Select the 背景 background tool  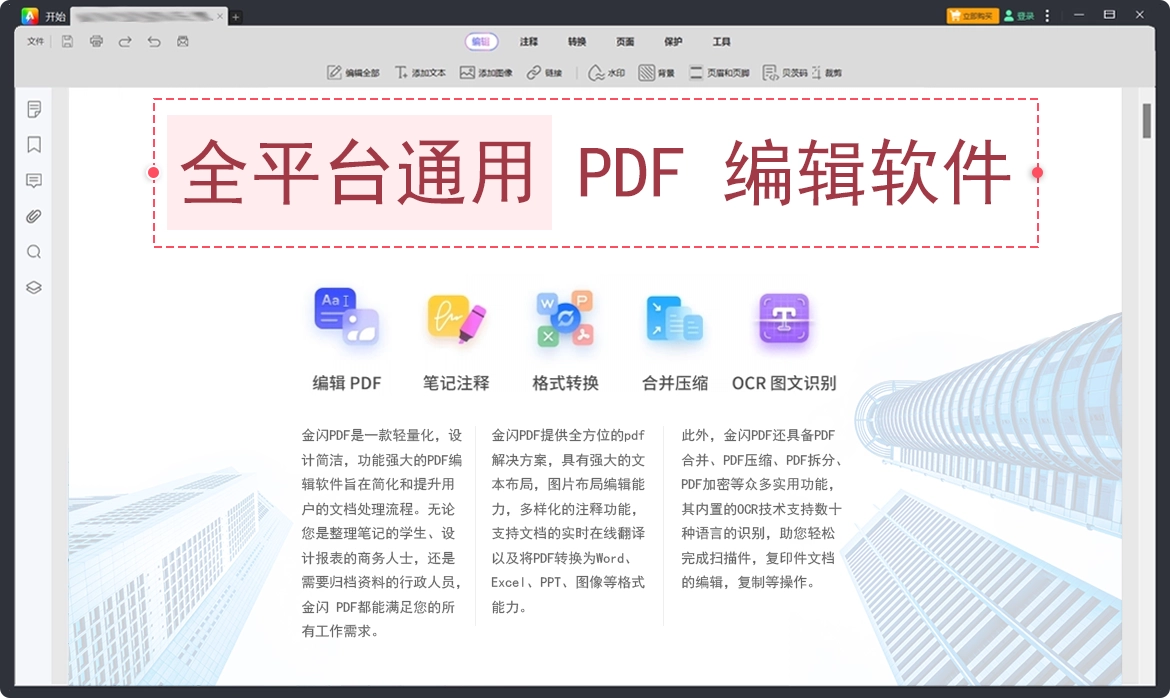pos(657,72)
